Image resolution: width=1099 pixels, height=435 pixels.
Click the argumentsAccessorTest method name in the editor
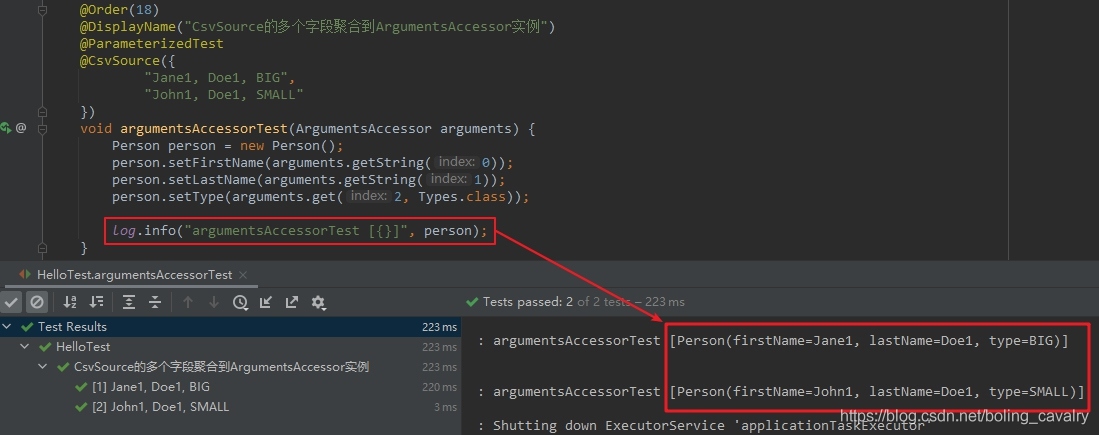204,129
